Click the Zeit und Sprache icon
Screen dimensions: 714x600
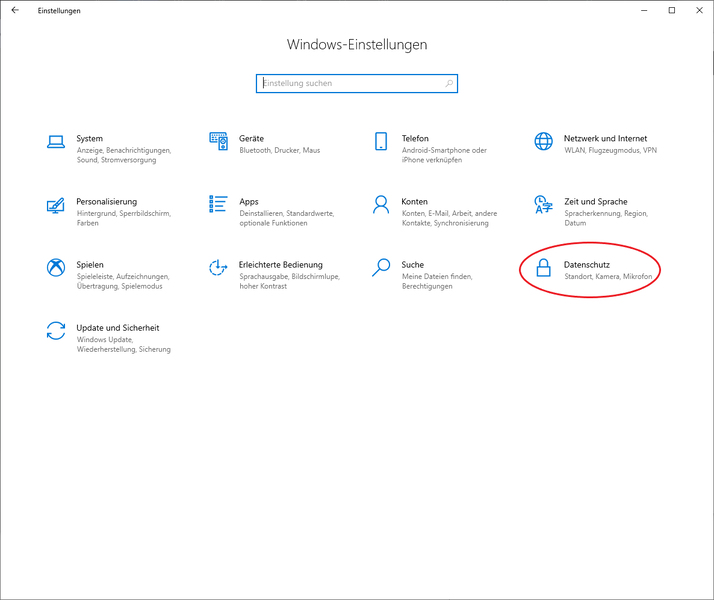point(543,204)
